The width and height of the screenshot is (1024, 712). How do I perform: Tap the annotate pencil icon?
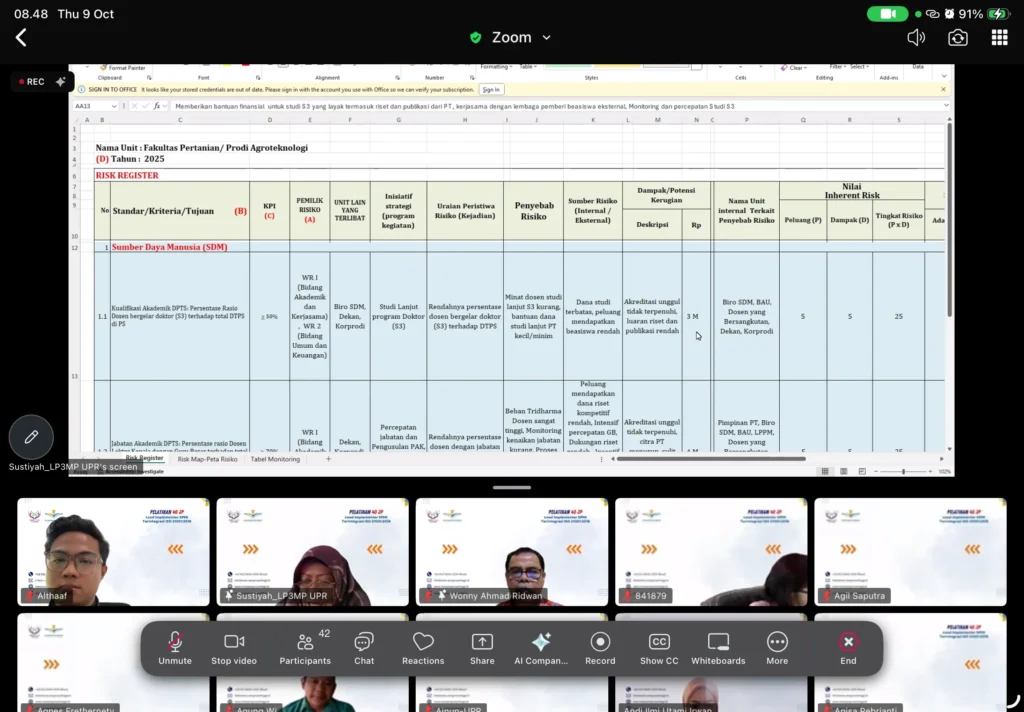coord(31,437)
